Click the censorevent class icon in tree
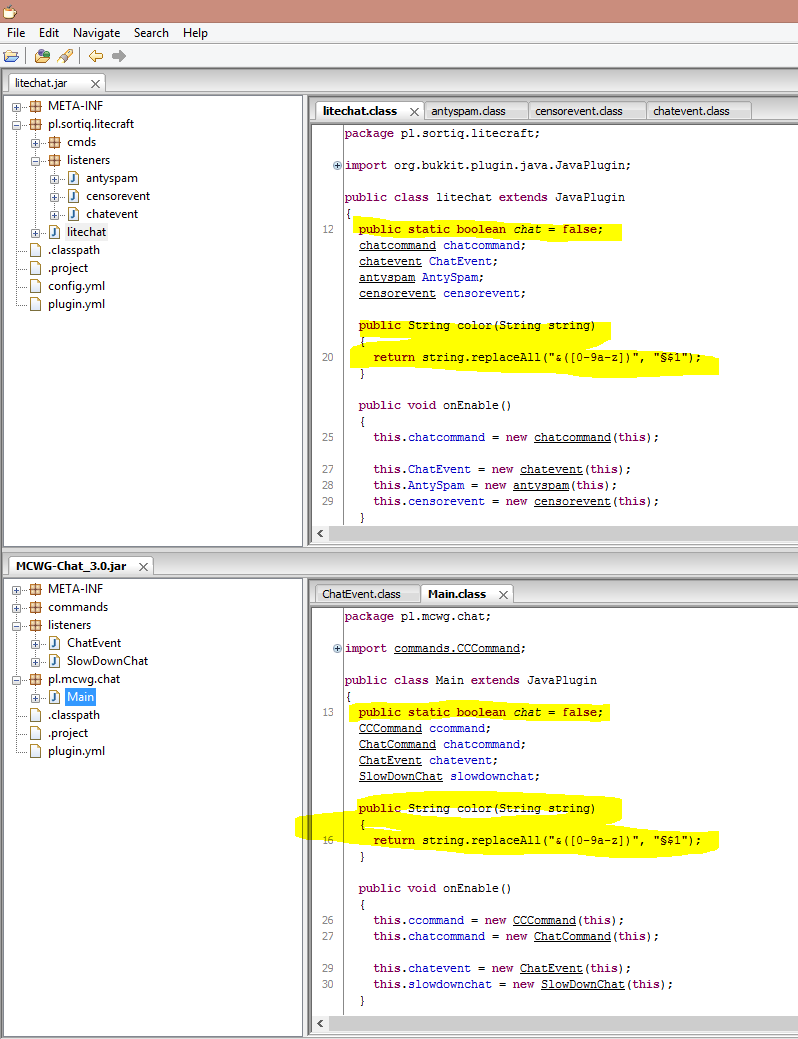This screenshot has height=1039, width=798. 74,196
